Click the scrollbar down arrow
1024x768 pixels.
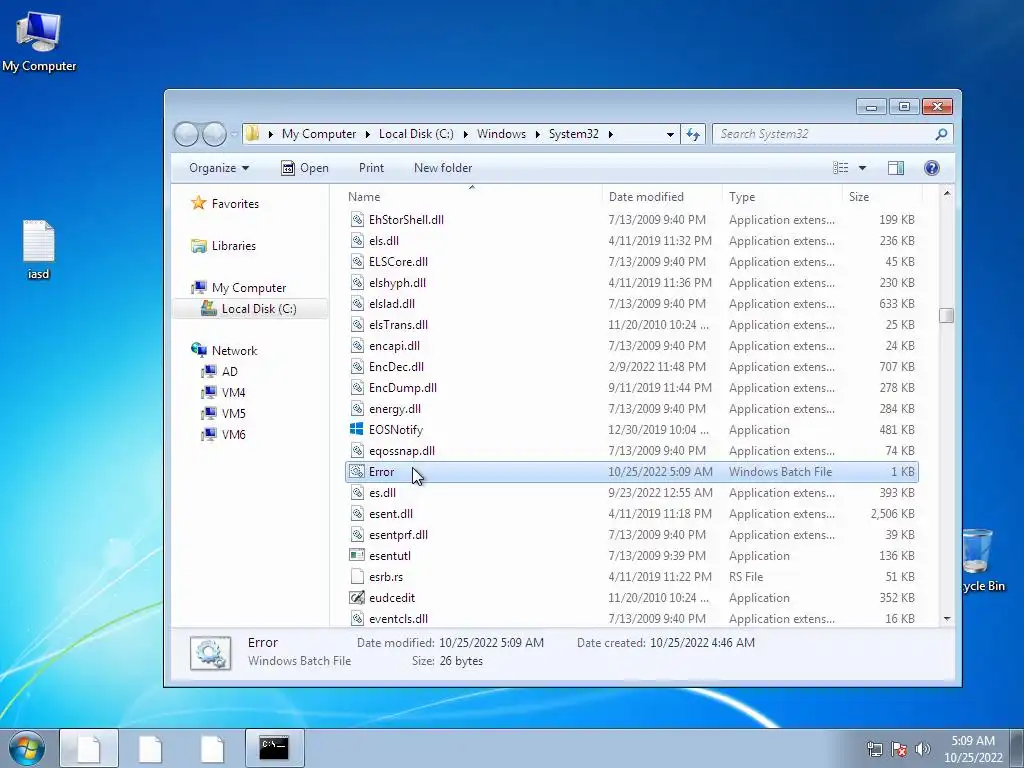coord(947,618)
